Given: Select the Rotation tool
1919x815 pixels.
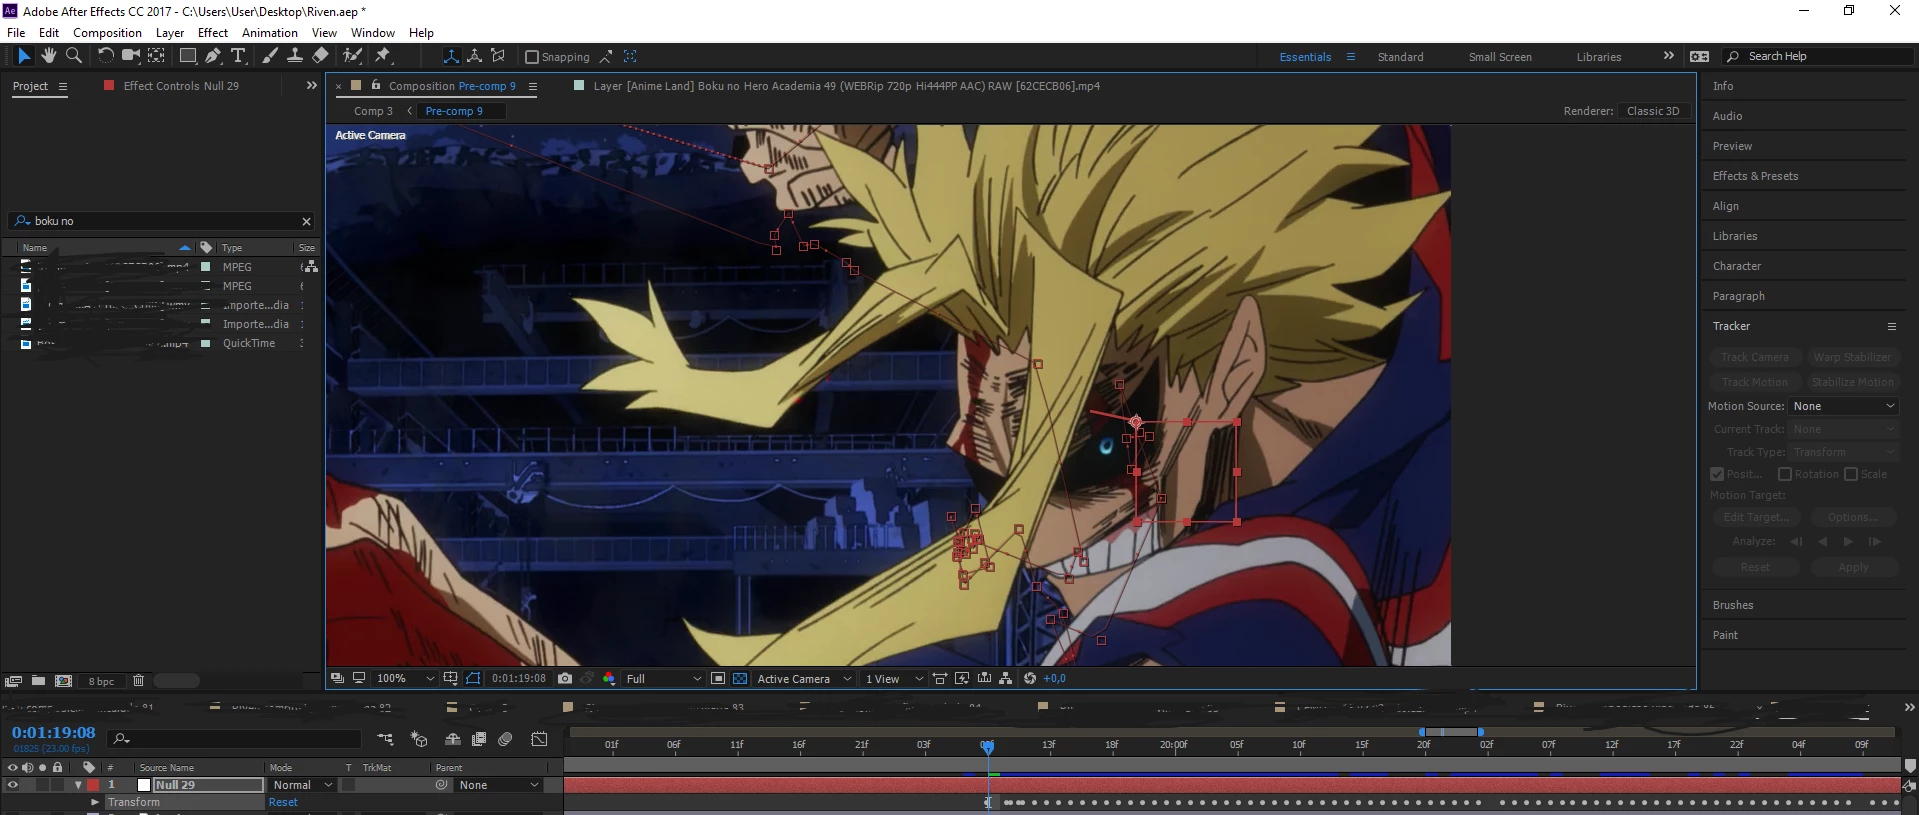Looking at the screenshot, I should click(x=105, y=56).
